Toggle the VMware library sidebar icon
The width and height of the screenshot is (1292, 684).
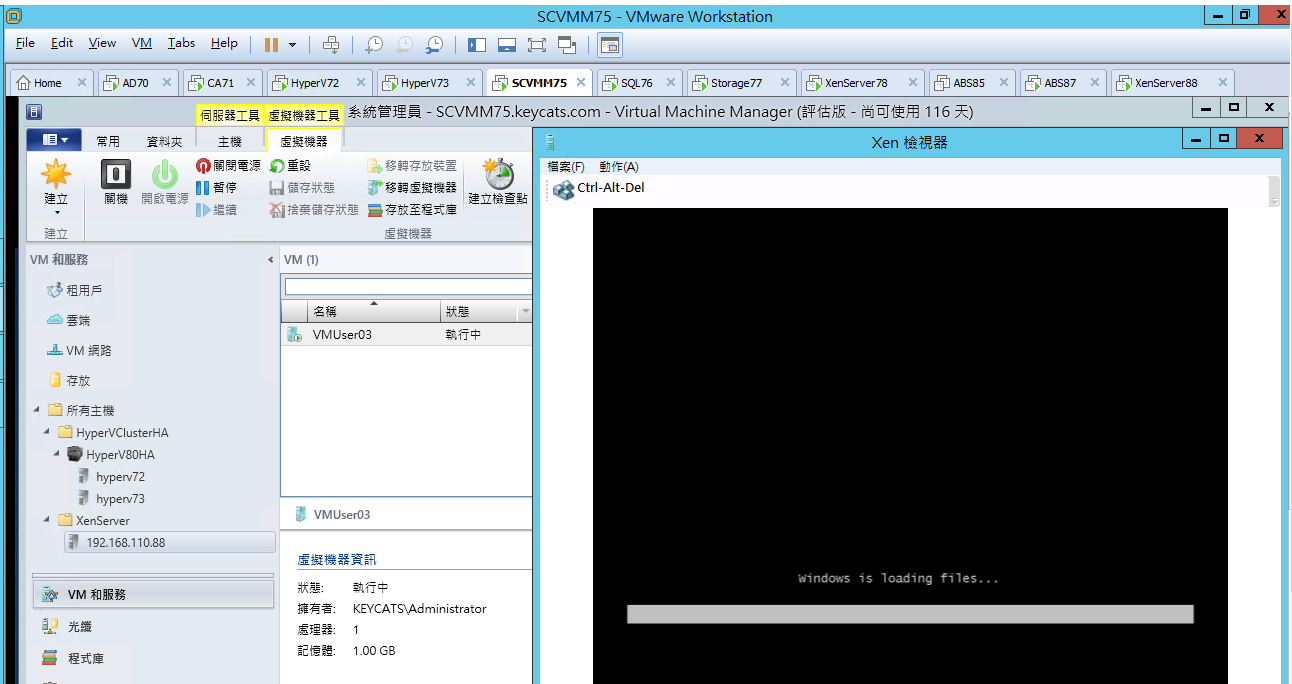pyautogui.click(x=477, y=44)
